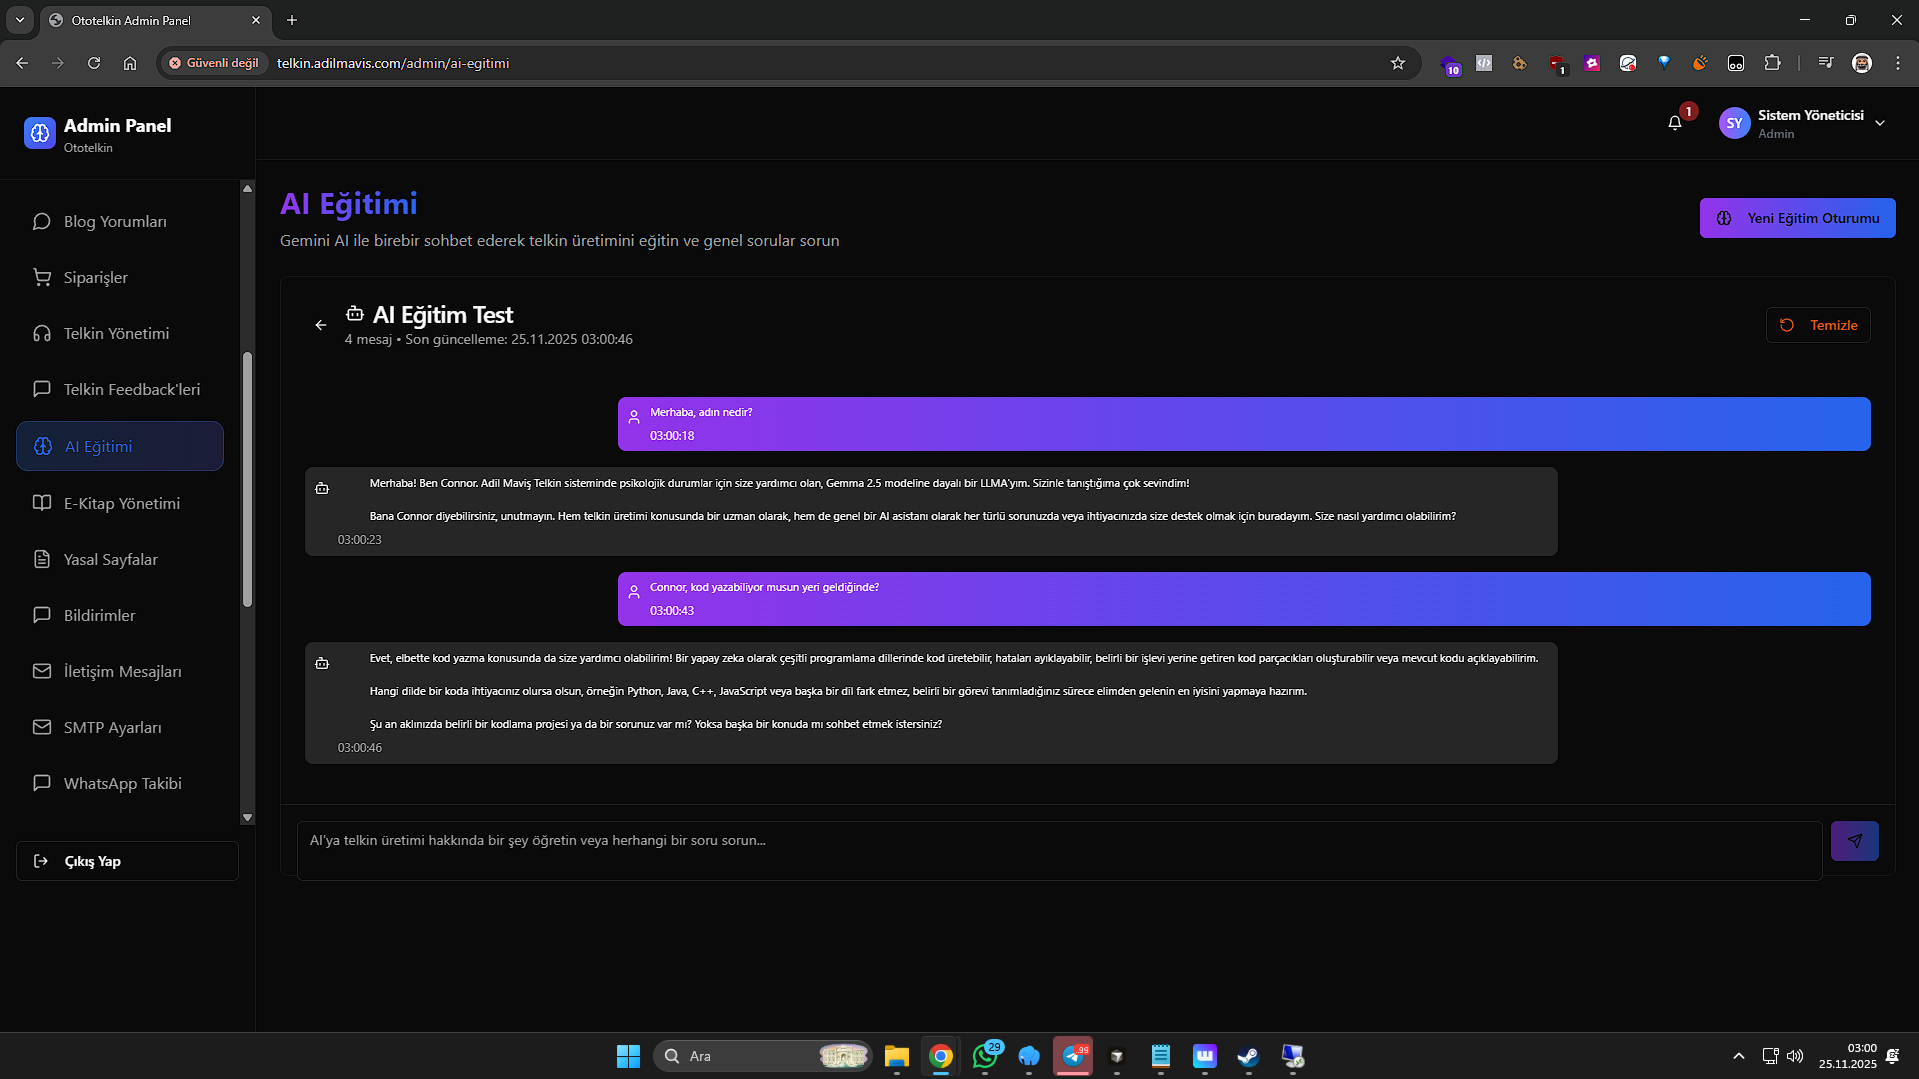Show hidden system tray icons chevron
Viewport: 1919px width, 1079px height.
[x=1739, y=1056]
